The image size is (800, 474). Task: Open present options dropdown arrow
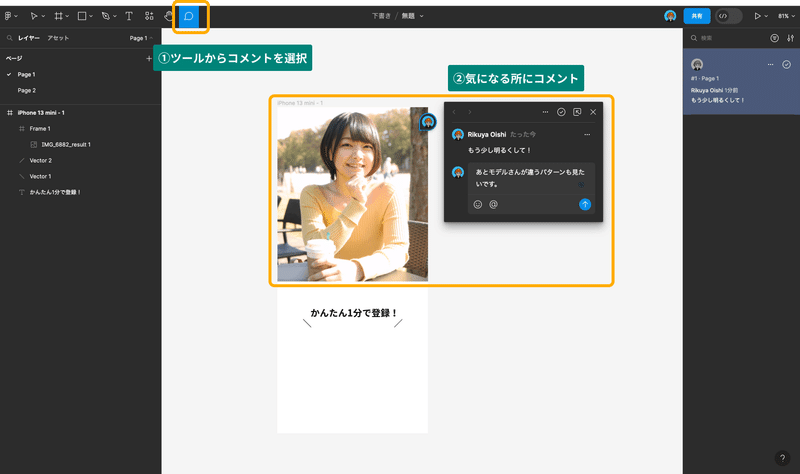(766, 16)
